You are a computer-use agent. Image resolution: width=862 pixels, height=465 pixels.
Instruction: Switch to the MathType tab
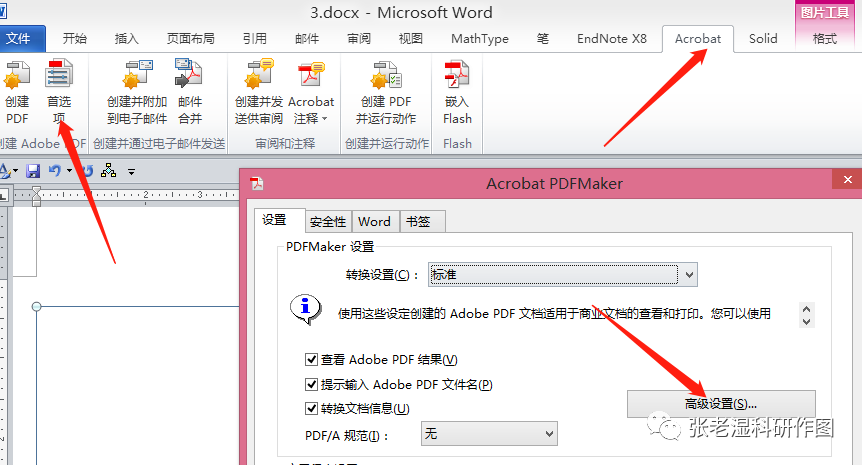point(479,38)
